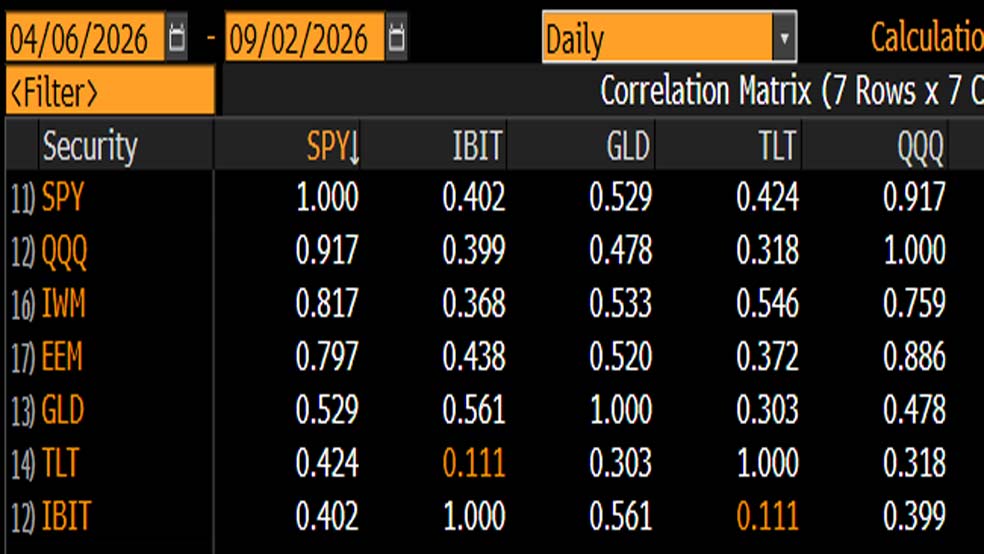Click TLT row's 0.424 value under SPY

point(327,463)
